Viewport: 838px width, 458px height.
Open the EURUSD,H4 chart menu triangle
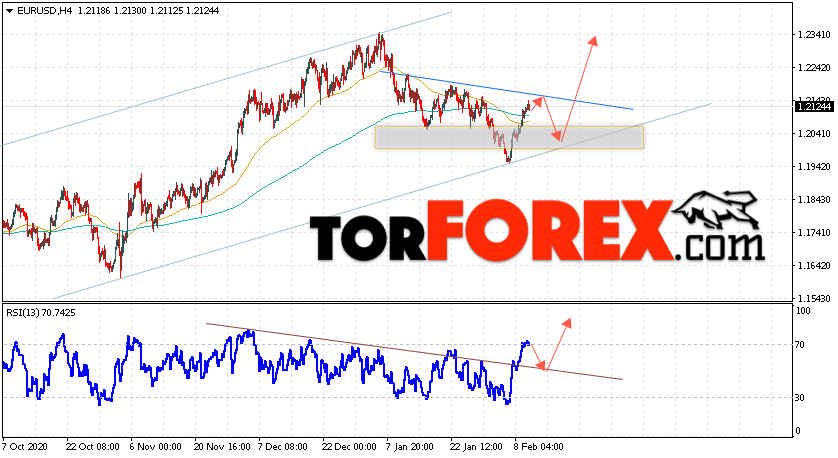pyautogui.click(x=10, y=11)
